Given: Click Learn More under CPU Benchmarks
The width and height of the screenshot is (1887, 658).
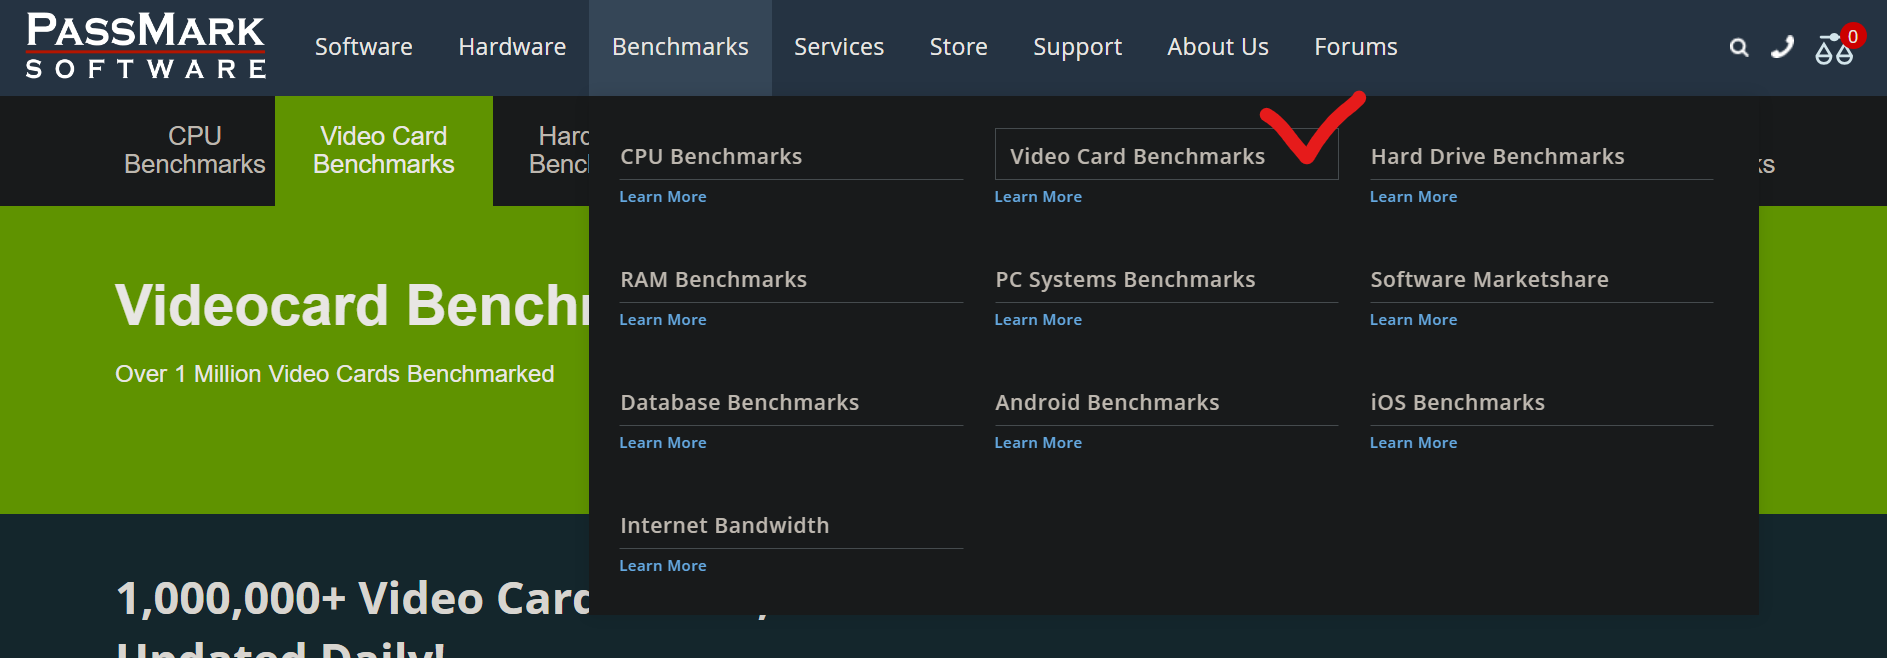Looking at the screenshot, I should 662,197.
